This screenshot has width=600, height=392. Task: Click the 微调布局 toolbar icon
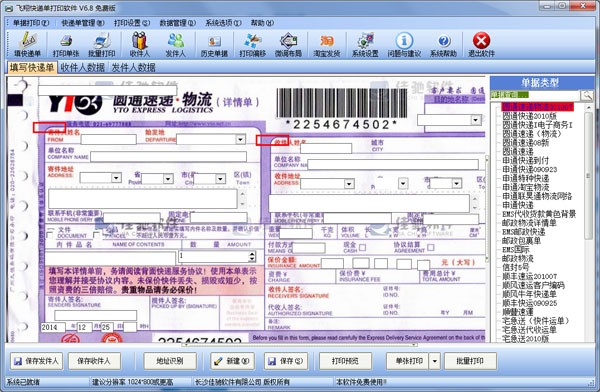click(x=289, y=44)
